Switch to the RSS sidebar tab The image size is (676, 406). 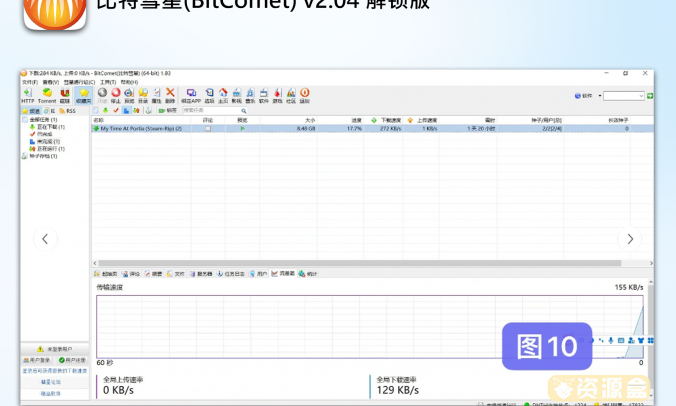(x=67, y=111)
